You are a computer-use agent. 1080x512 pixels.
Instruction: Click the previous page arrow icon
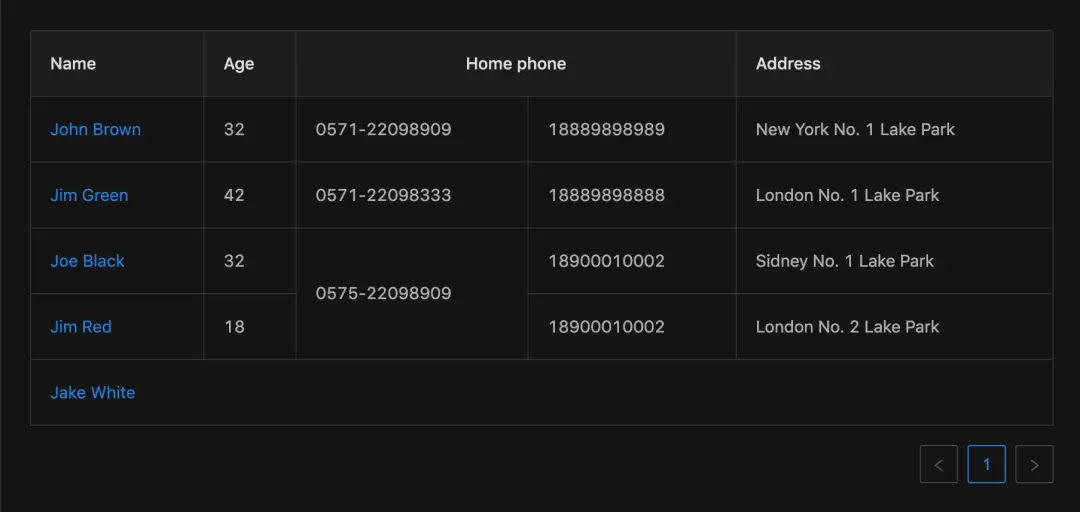pos(938,465)
